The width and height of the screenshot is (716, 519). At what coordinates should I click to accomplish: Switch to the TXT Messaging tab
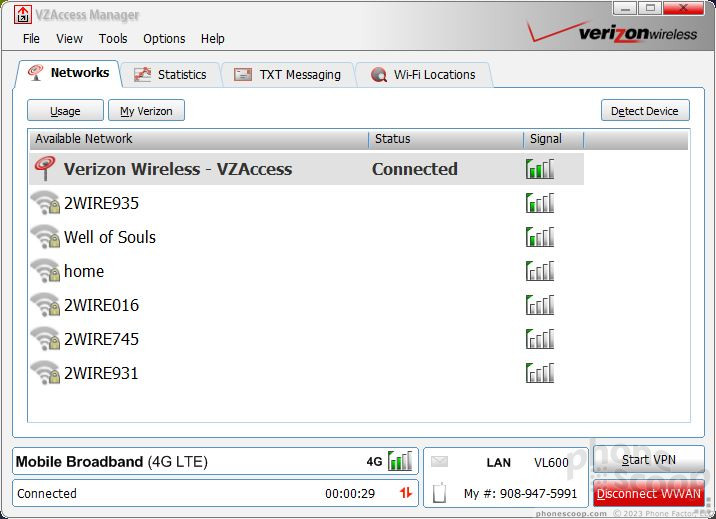tap(288, 74)
